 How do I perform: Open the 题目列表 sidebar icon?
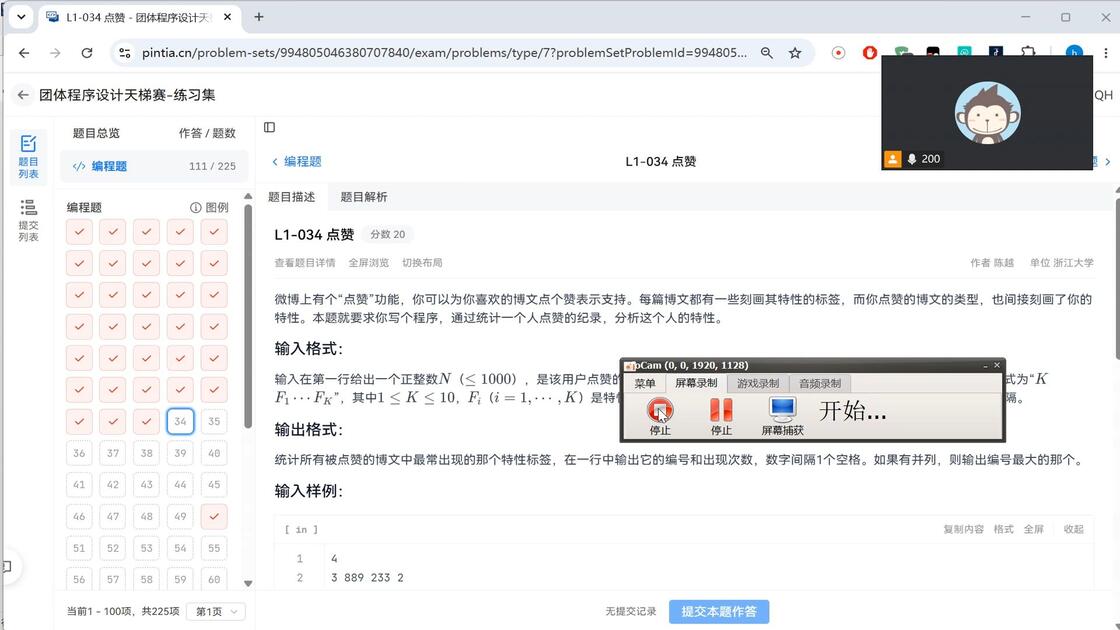[x=29, y=156]
